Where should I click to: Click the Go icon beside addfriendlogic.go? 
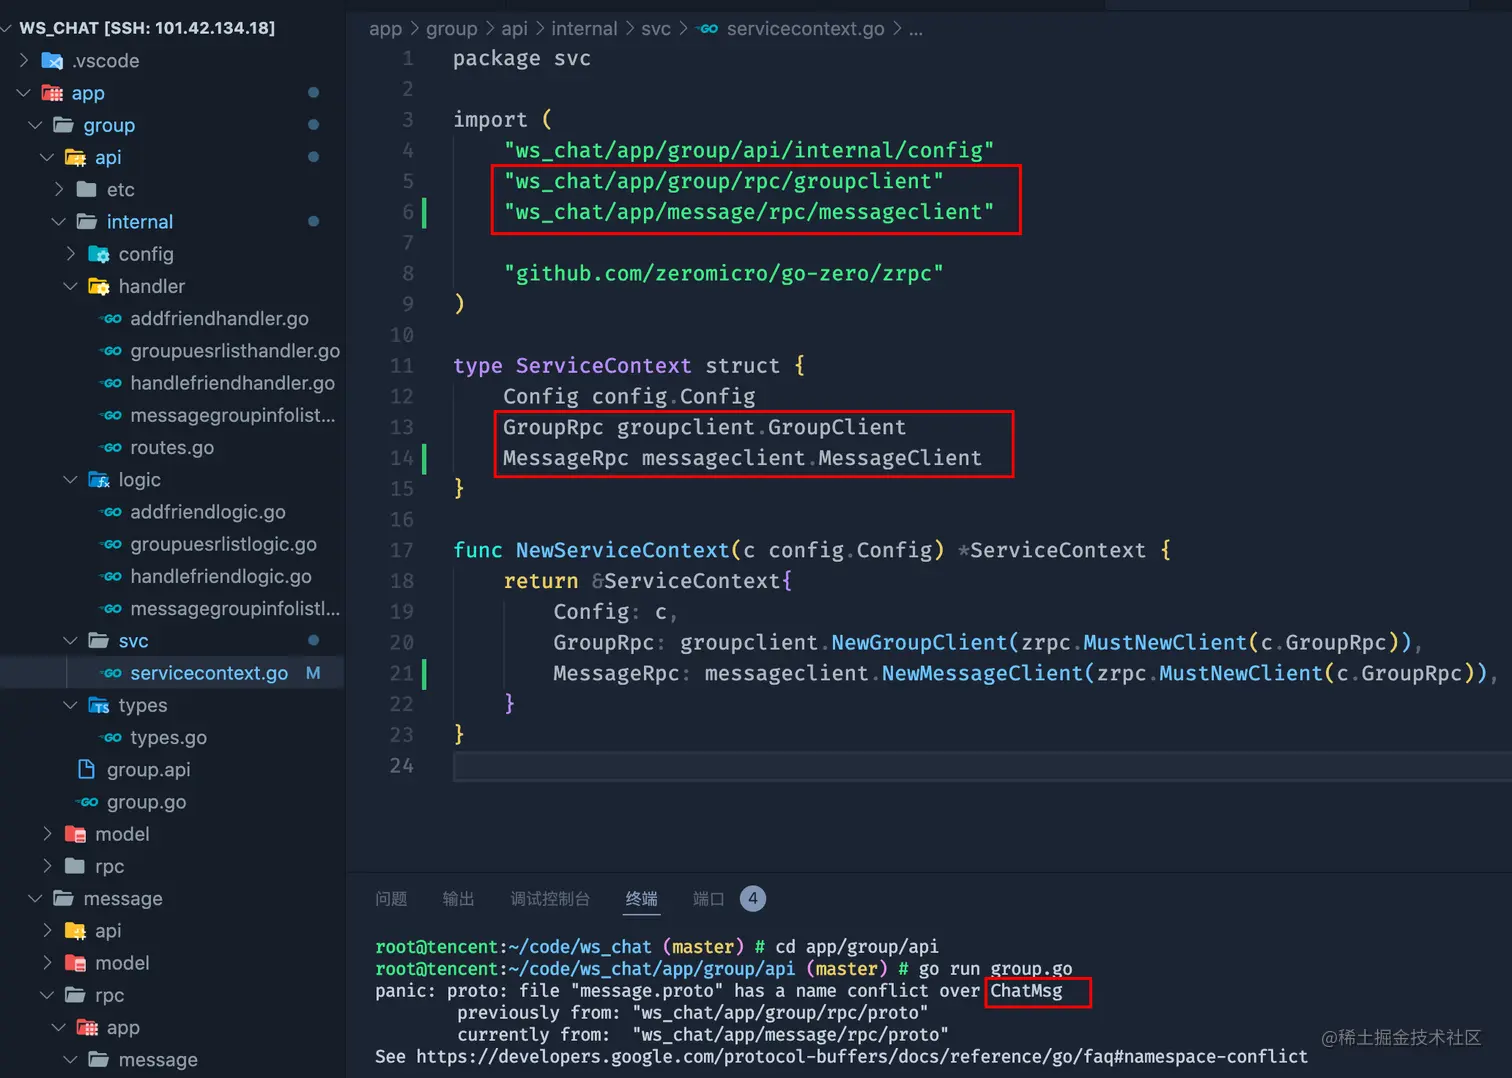(x=111, y=512)
